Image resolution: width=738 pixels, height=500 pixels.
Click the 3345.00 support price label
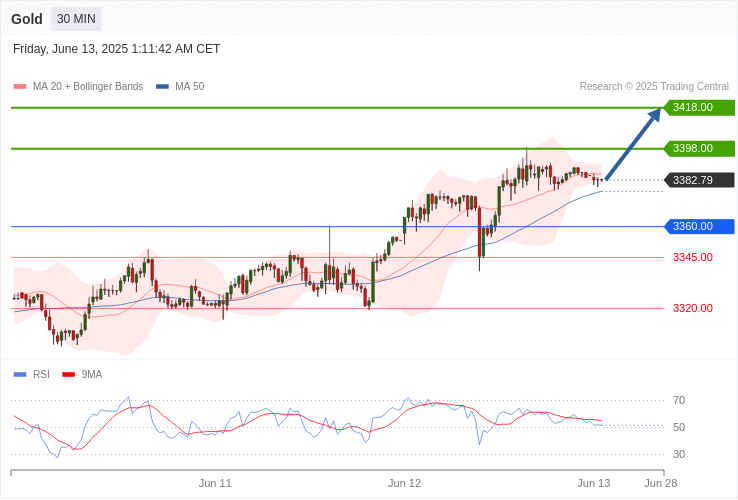[x=693, y=258]
